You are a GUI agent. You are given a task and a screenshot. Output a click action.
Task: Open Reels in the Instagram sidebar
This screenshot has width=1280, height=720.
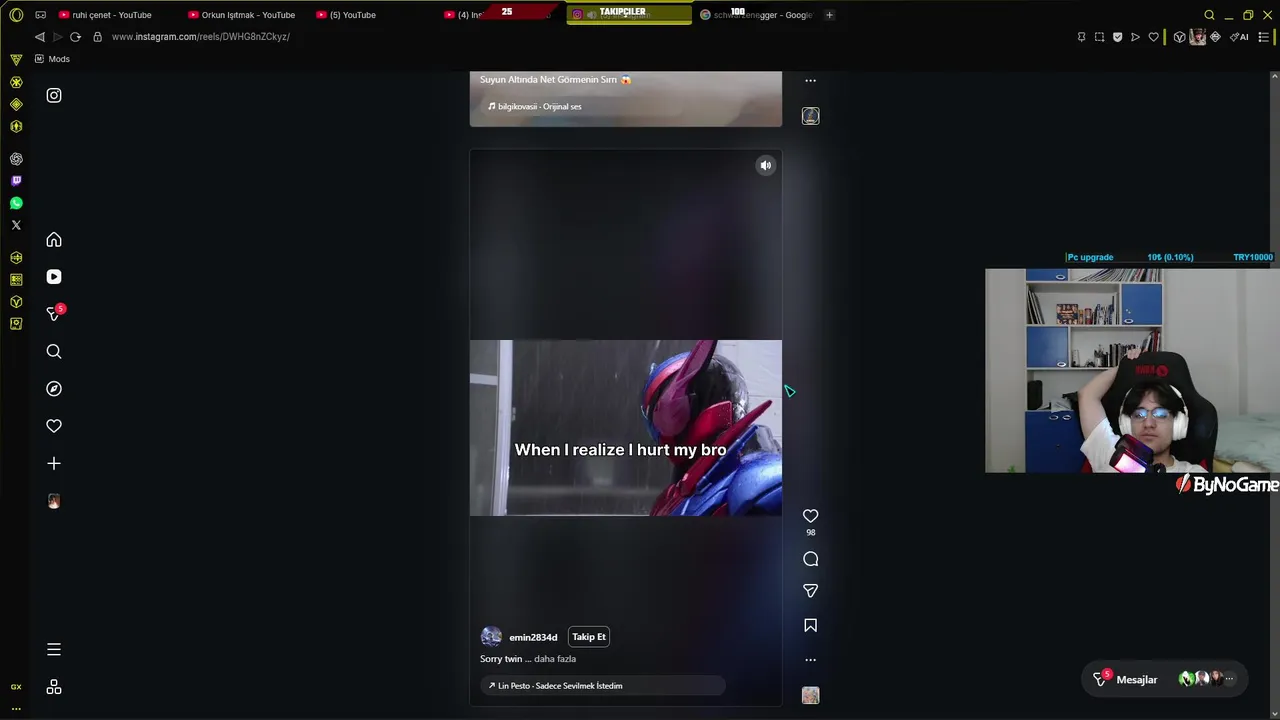point(54,277)
